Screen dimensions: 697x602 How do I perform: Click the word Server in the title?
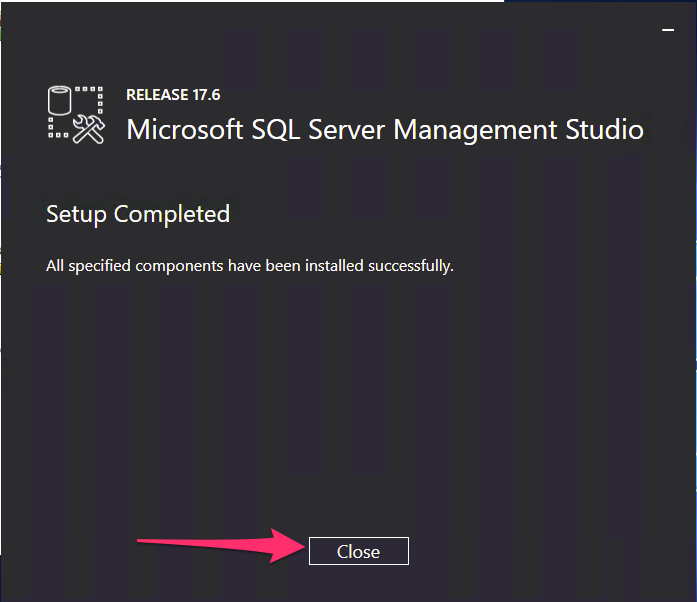pos(346,129)
